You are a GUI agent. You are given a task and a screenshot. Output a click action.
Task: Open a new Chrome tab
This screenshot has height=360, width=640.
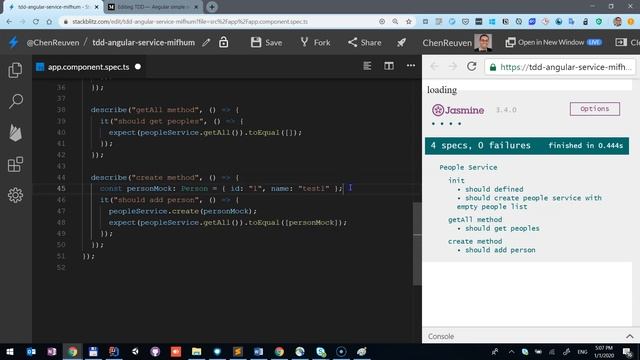coord(212,7)
